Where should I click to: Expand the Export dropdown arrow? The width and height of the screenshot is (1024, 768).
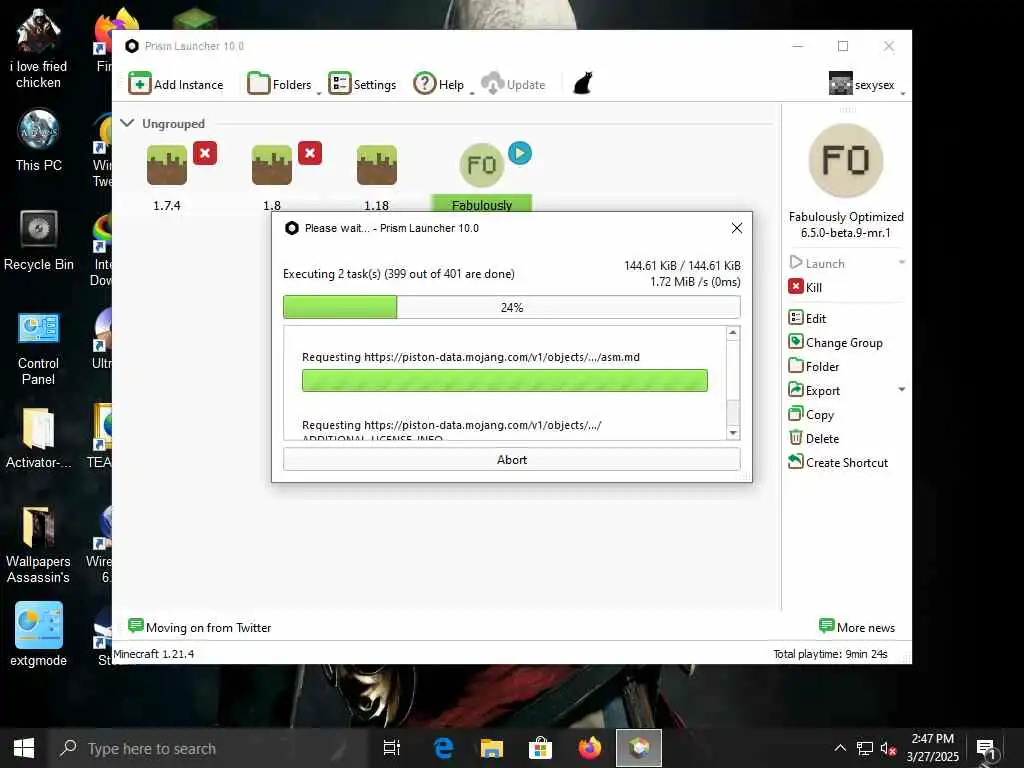click(902, 390)
